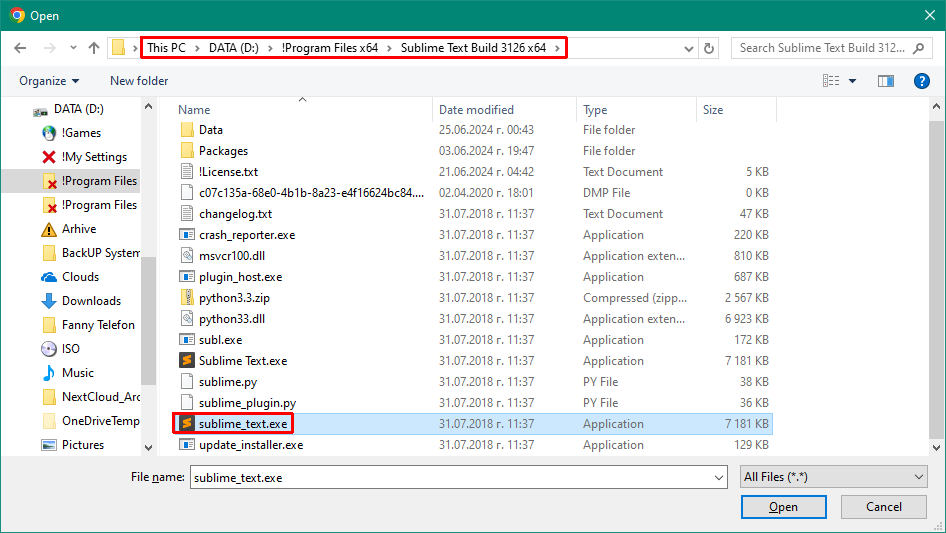Open Clouds in sidebar
946x533 pixels.
coord(80,276)
